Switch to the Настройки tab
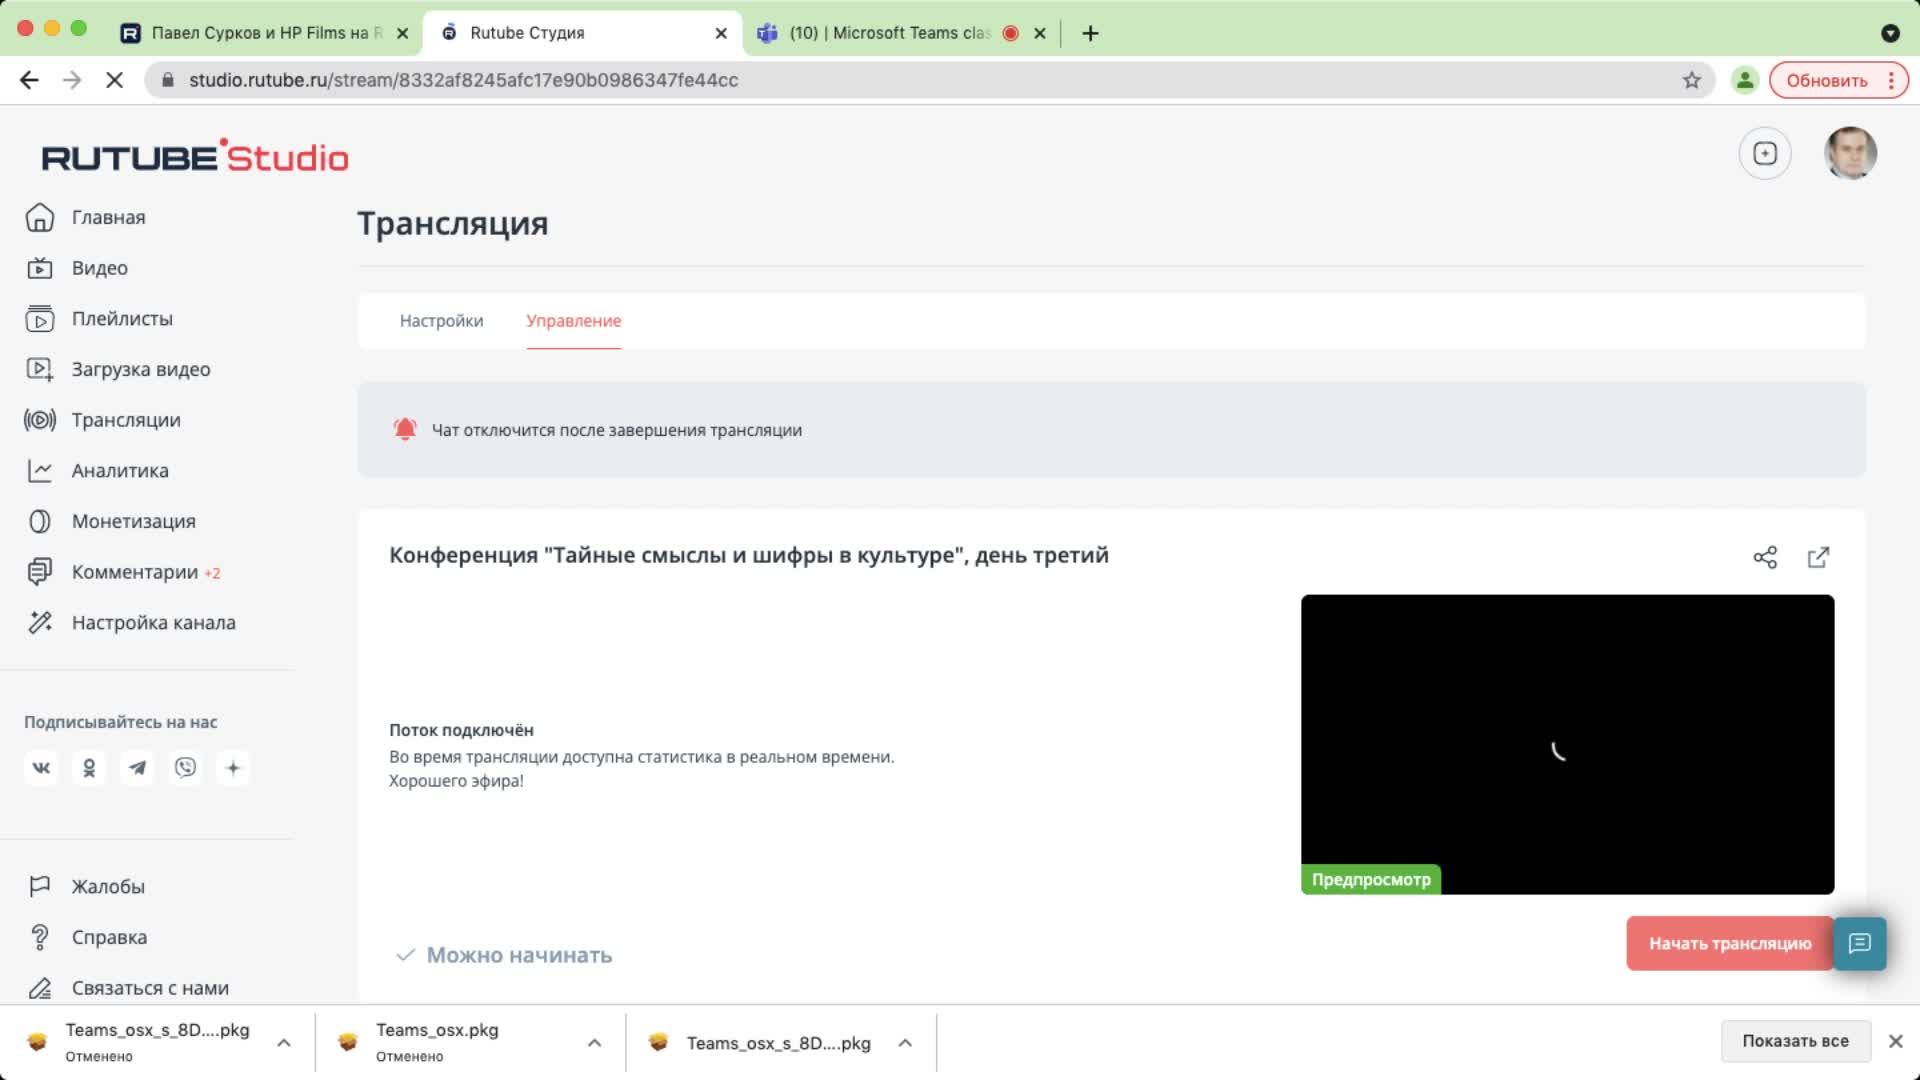Screen dimensions: 1920x1080 pos(441,321)
